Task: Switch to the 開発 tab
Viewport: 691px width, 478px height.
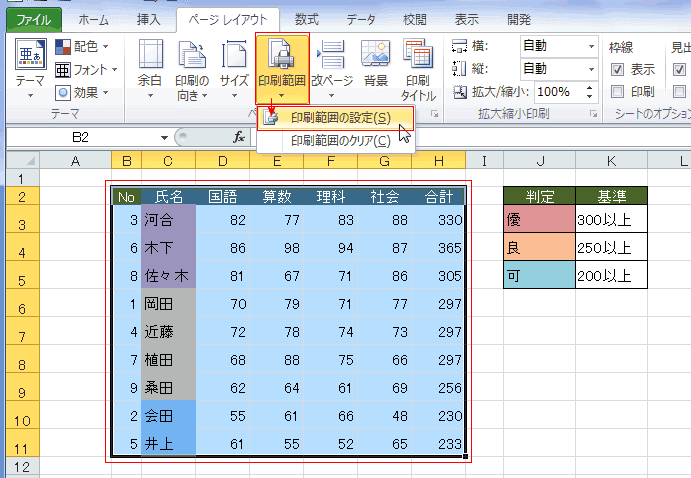Action: pyautogui.click(x=519, y=20)
